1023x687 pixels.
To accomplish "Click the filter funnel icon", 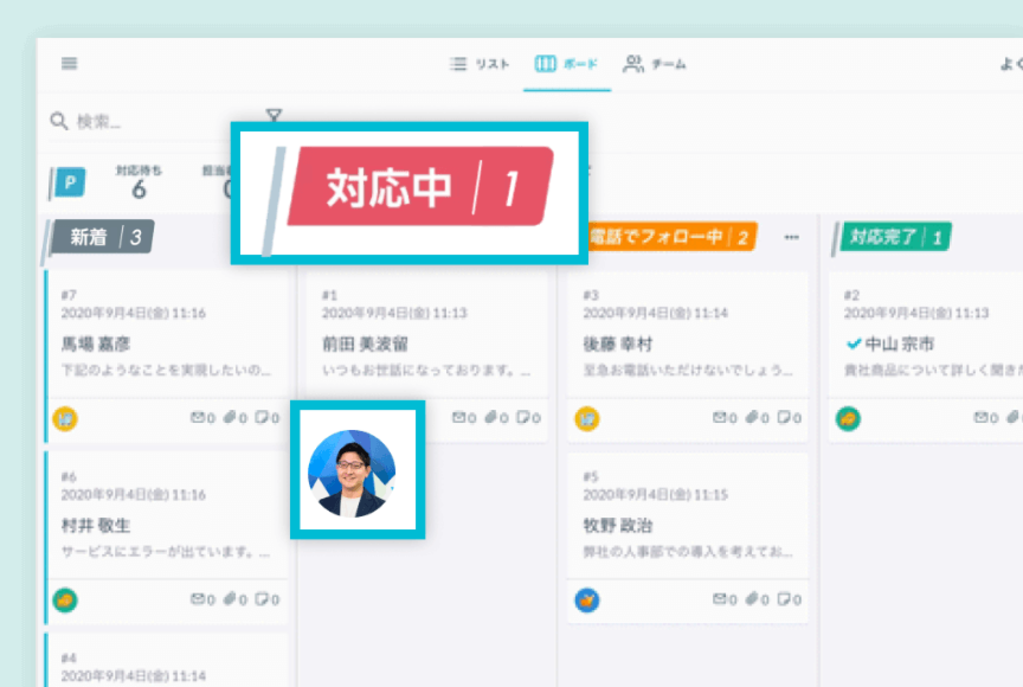I will coord(274,116).
